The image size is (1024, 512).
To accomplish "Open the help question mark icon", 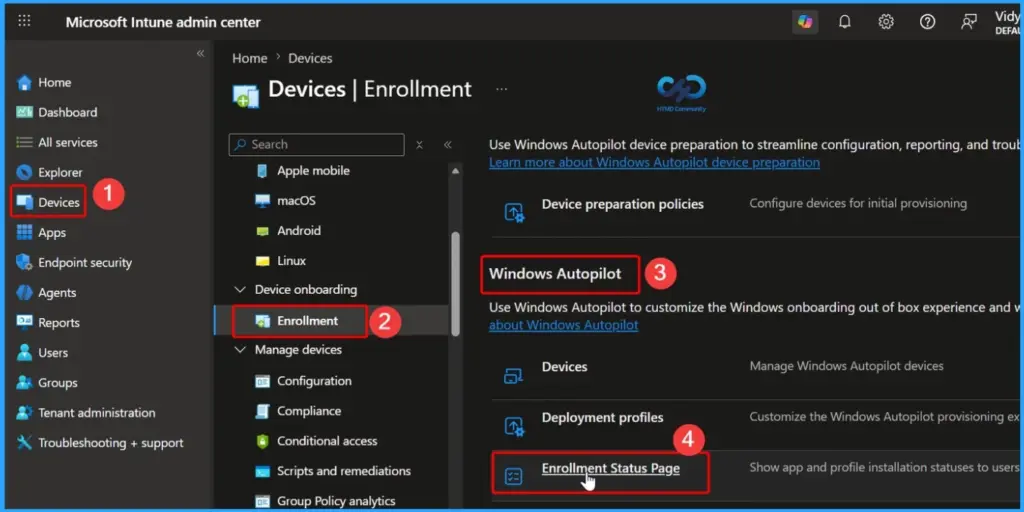I will point(927,22).
